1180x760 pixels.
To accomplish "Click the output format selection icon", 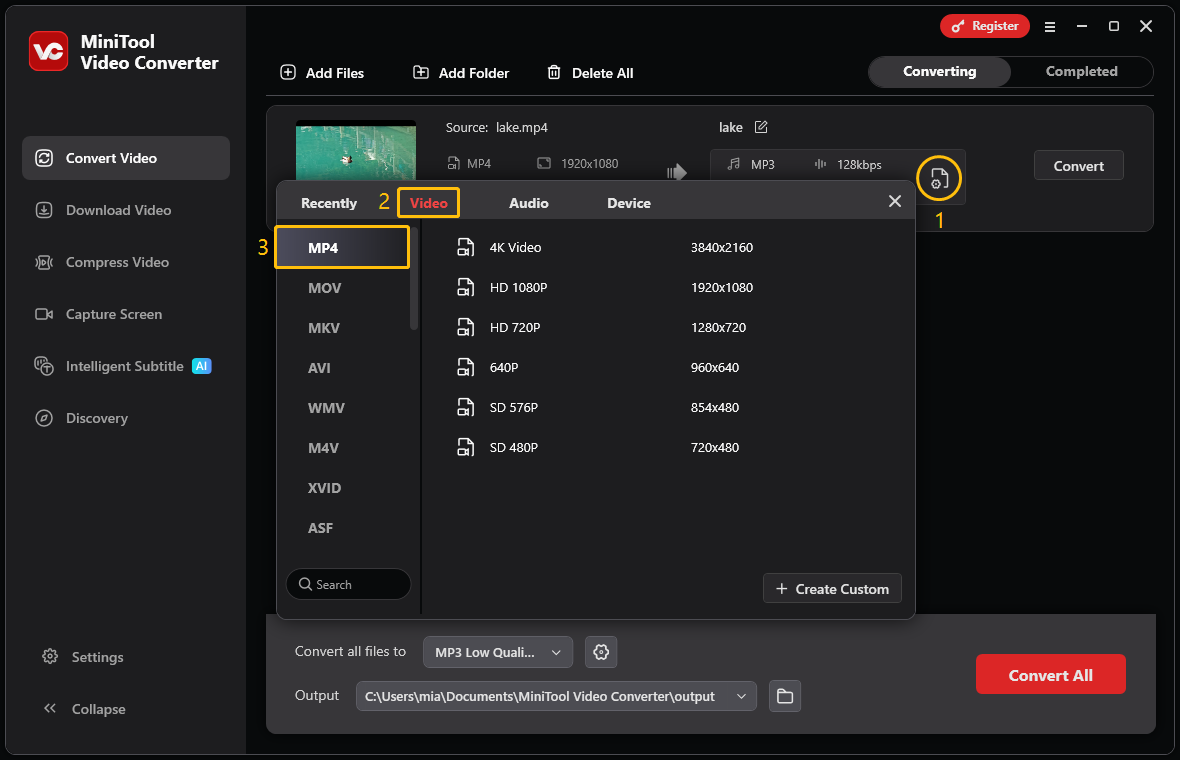I will [938, 178].
